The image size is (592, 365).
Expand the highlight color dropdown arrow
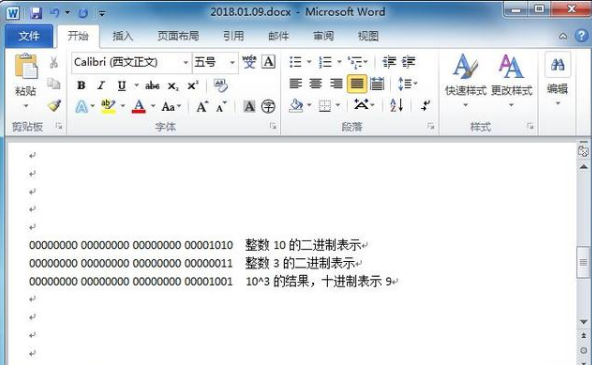[x=123, y=107]
